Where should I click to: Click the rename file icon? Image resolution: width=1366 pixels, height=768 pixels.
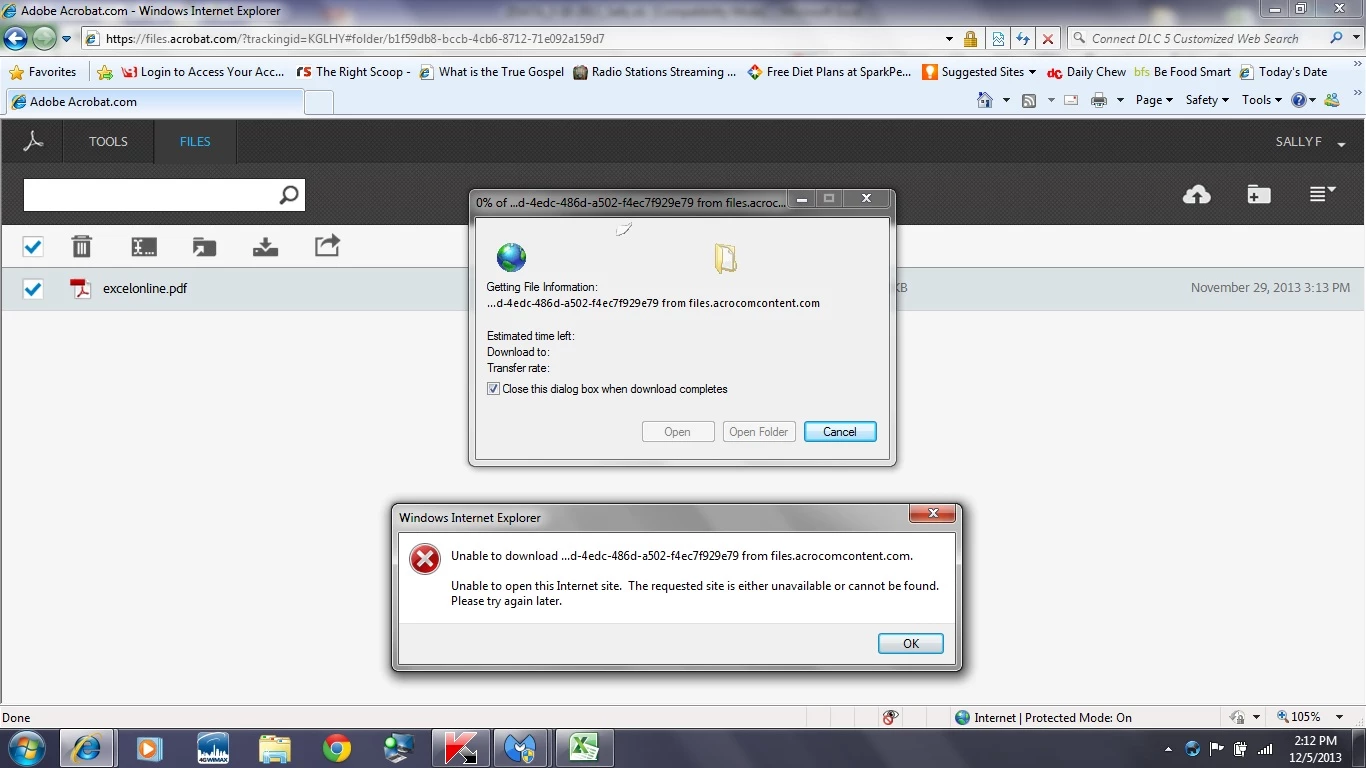point(144,246)
